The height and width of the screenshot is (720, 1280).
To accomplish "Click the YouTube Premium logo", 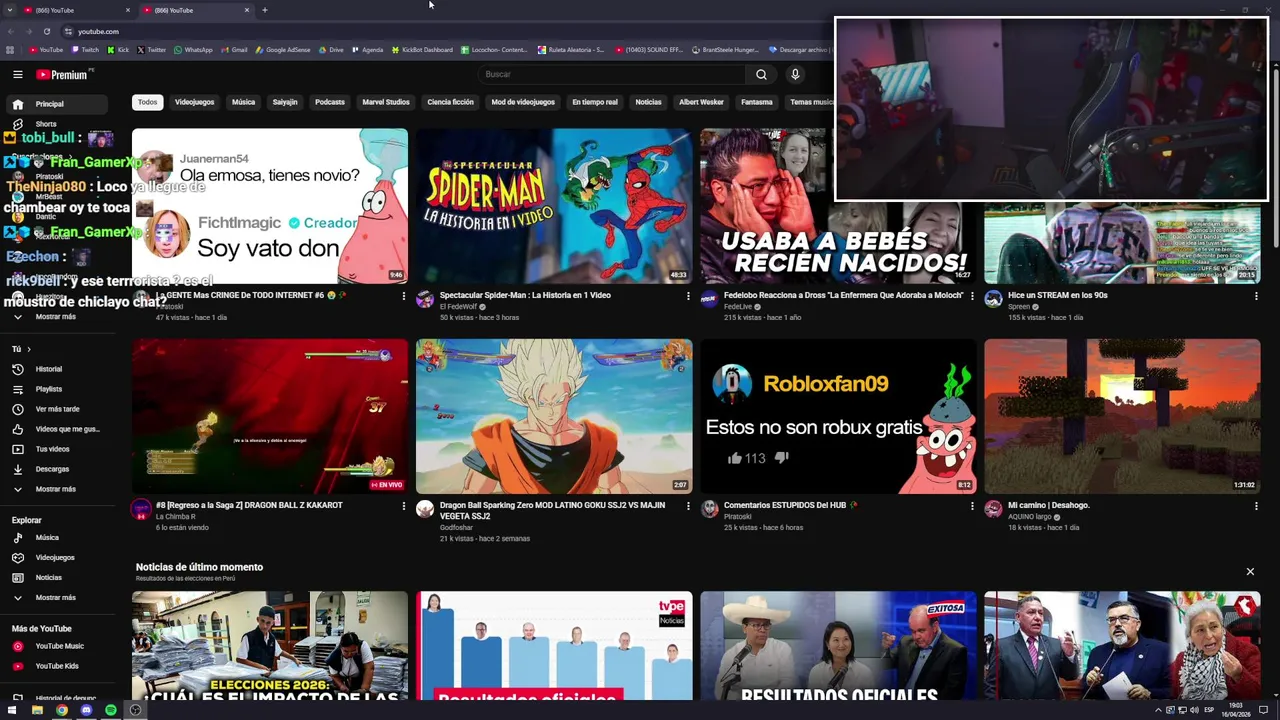I will (62, 74).
